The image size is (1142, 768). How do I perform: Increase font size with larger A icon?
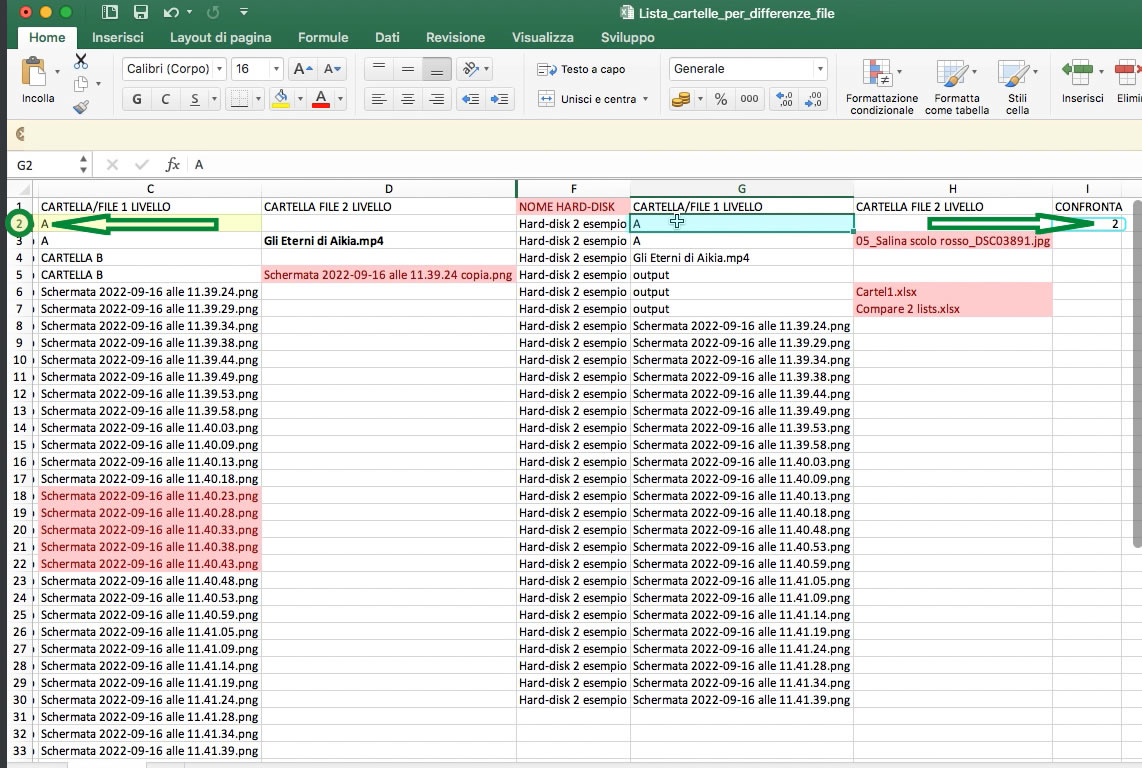pos(302,69)
